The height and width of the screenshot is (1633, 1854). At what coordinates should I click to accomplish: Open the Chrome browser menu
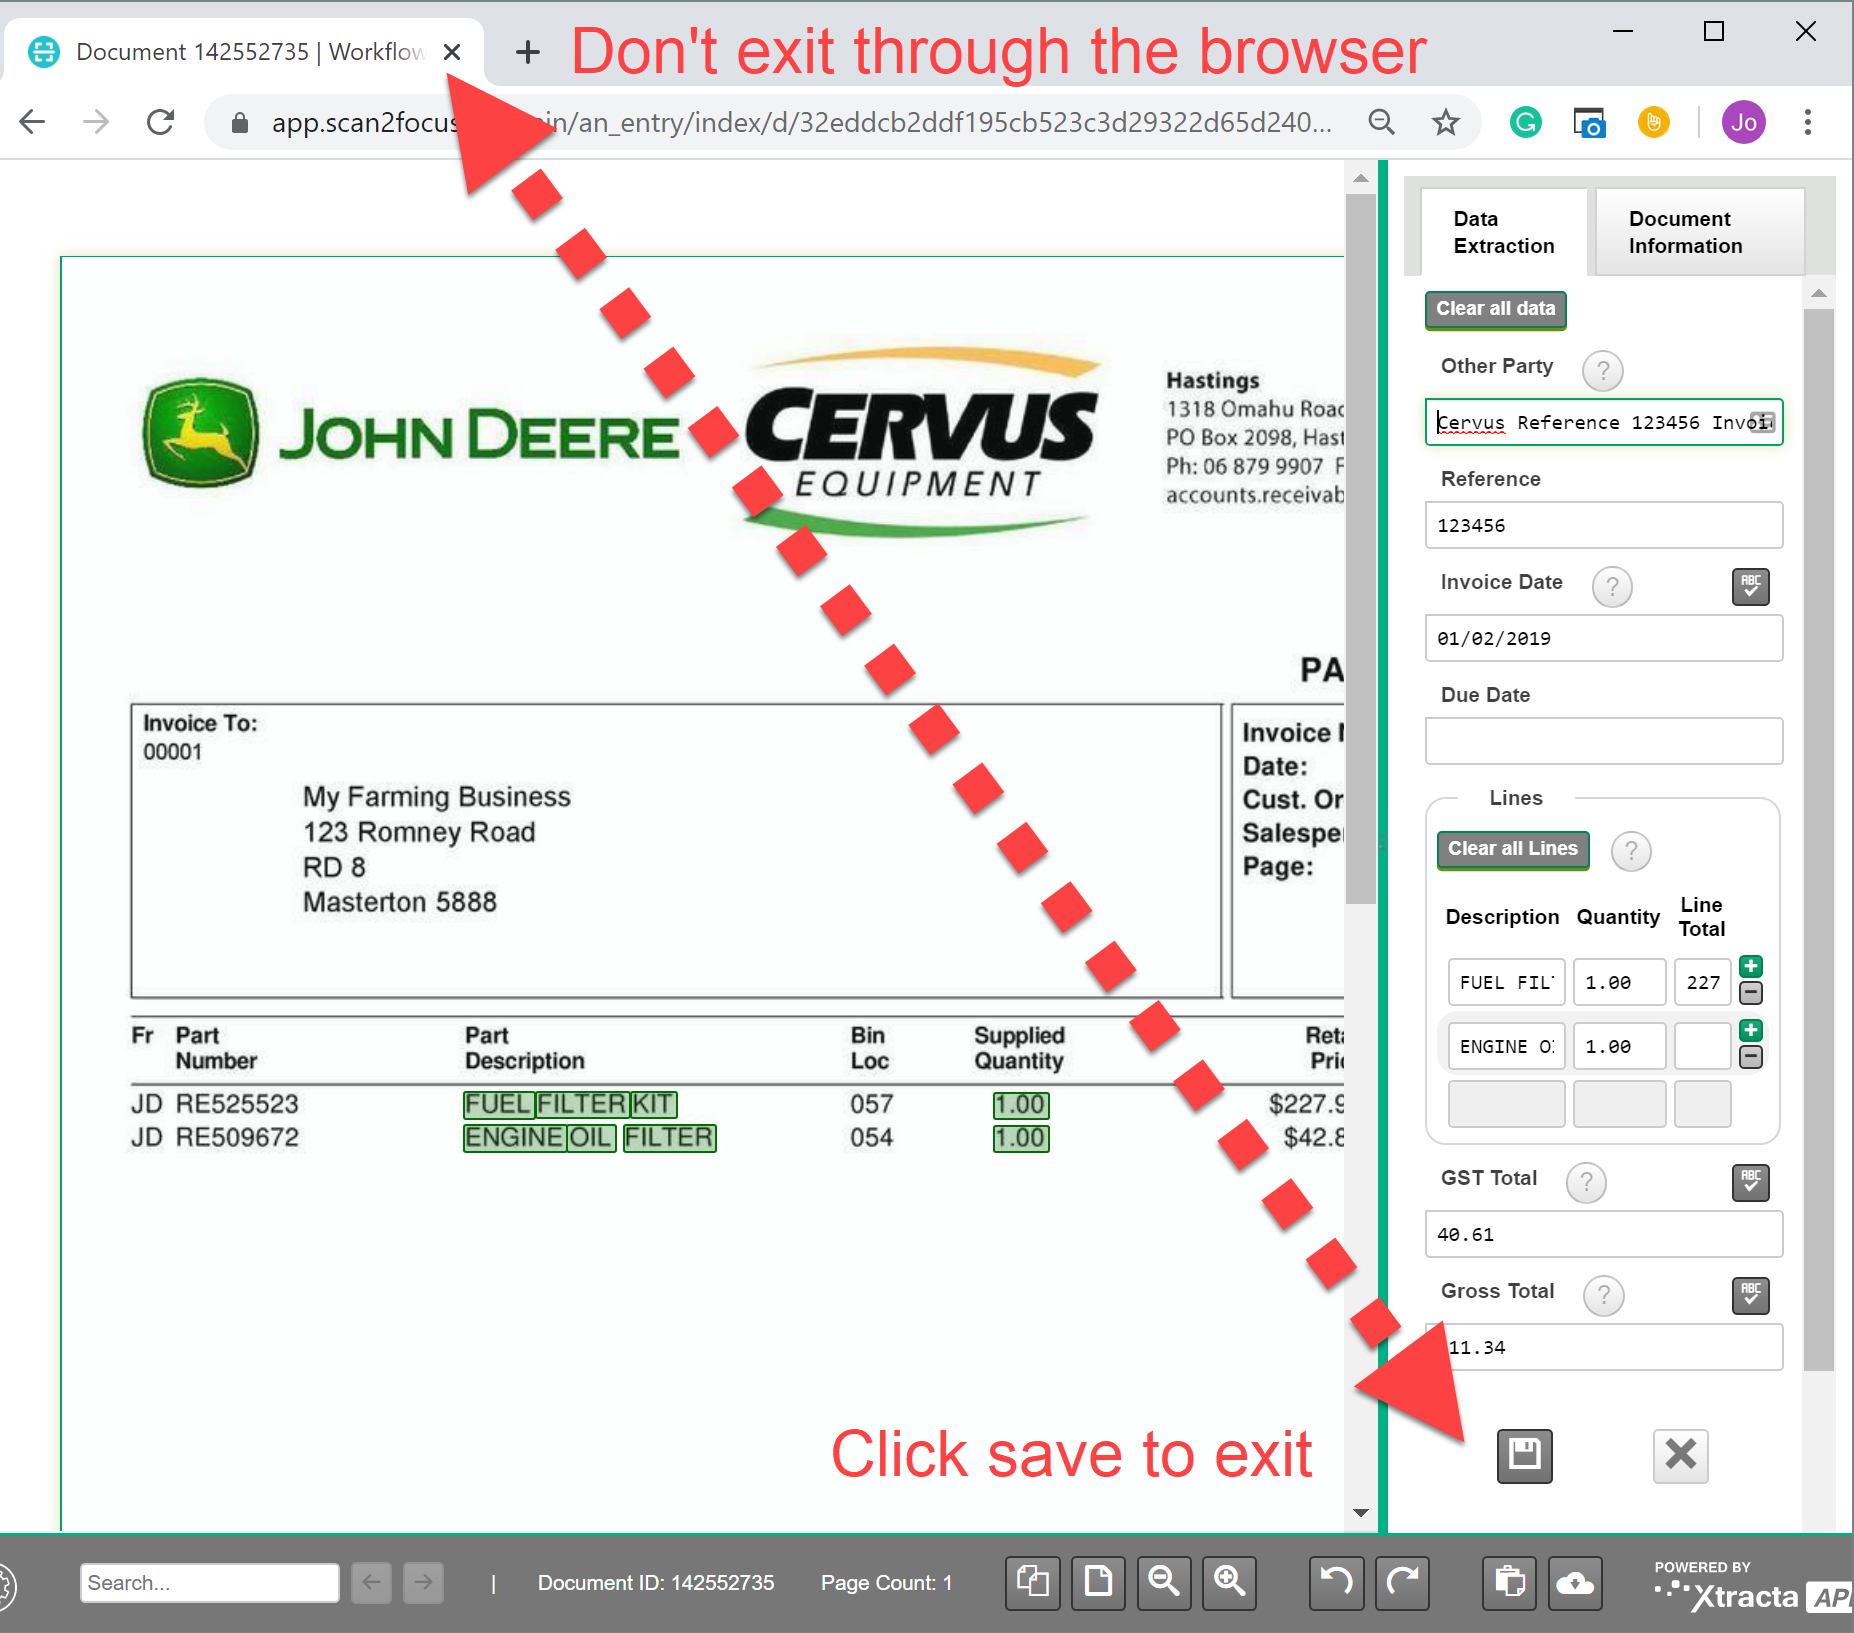click(x=1808, y=122)
